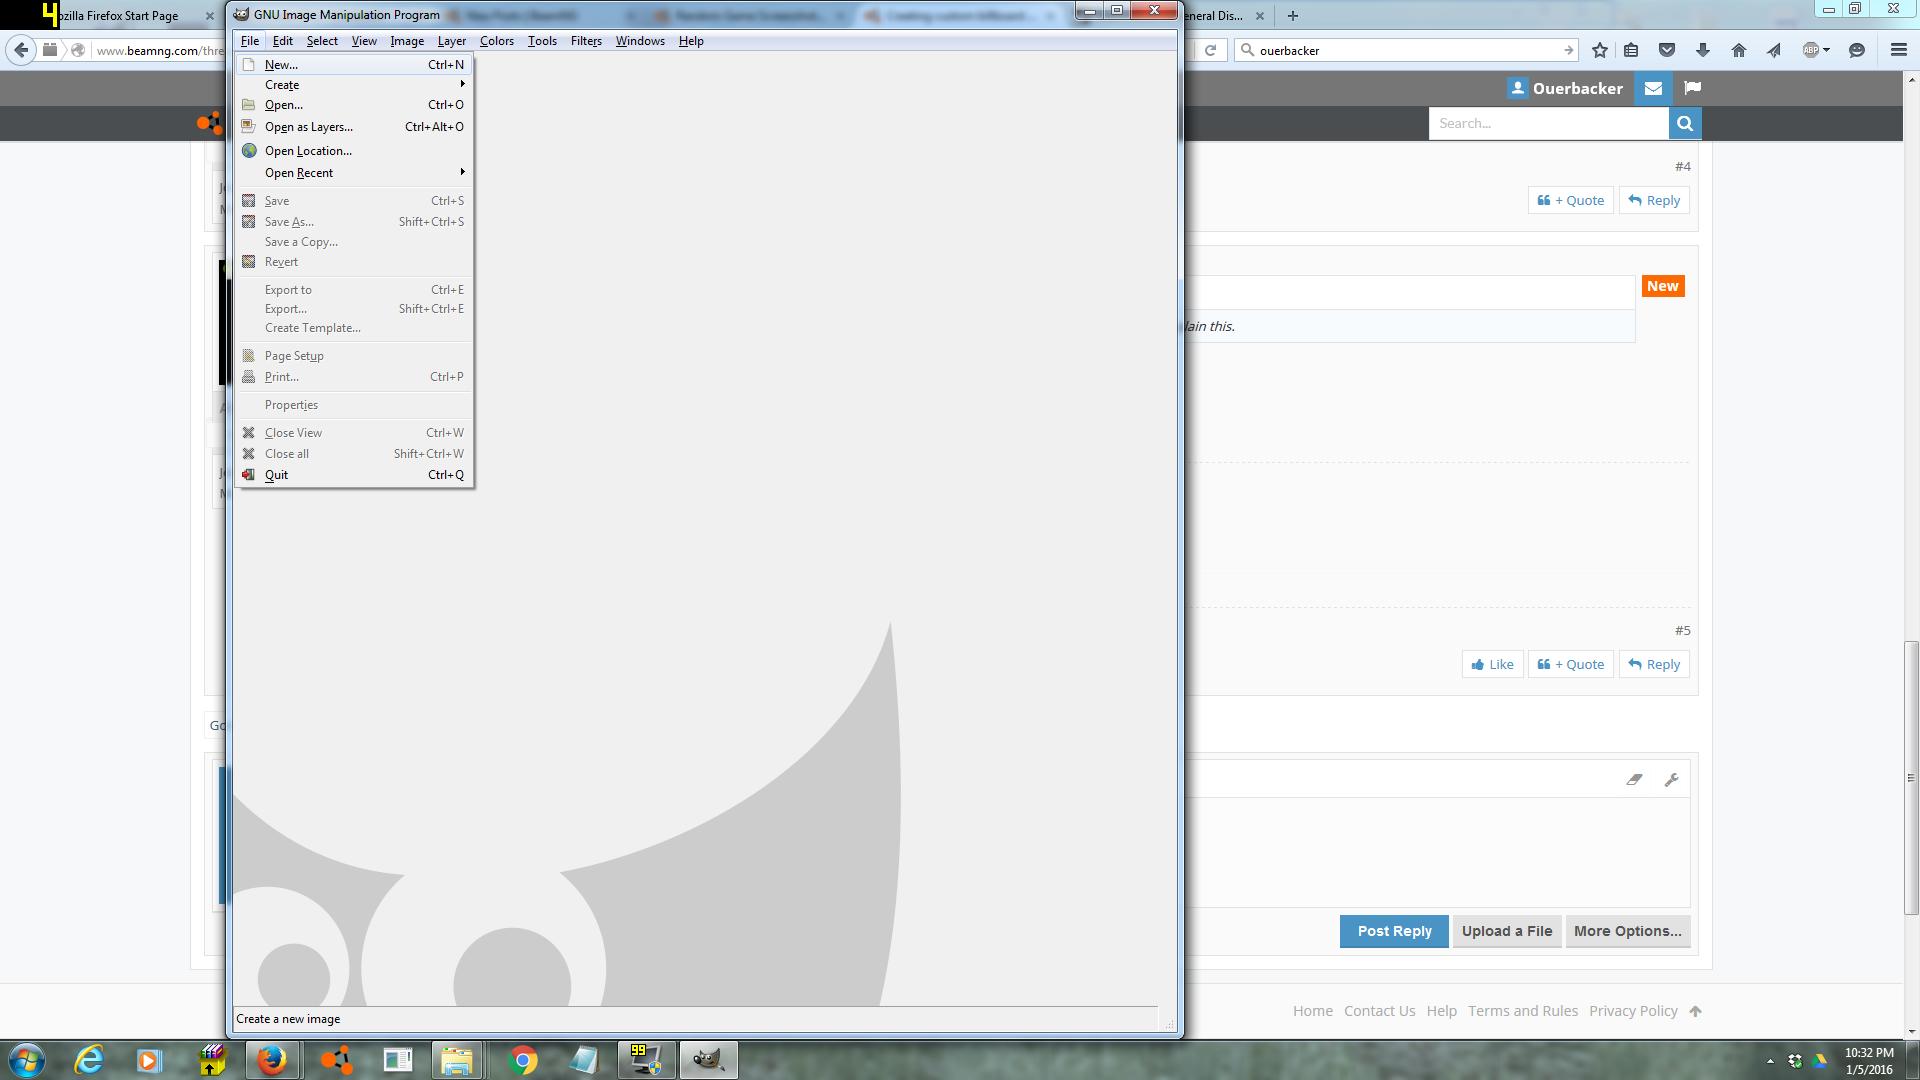This screenshot has width=1920, height=1080.
Task: Click the editor eraser icon in reply box
Action: (1634, 780)
